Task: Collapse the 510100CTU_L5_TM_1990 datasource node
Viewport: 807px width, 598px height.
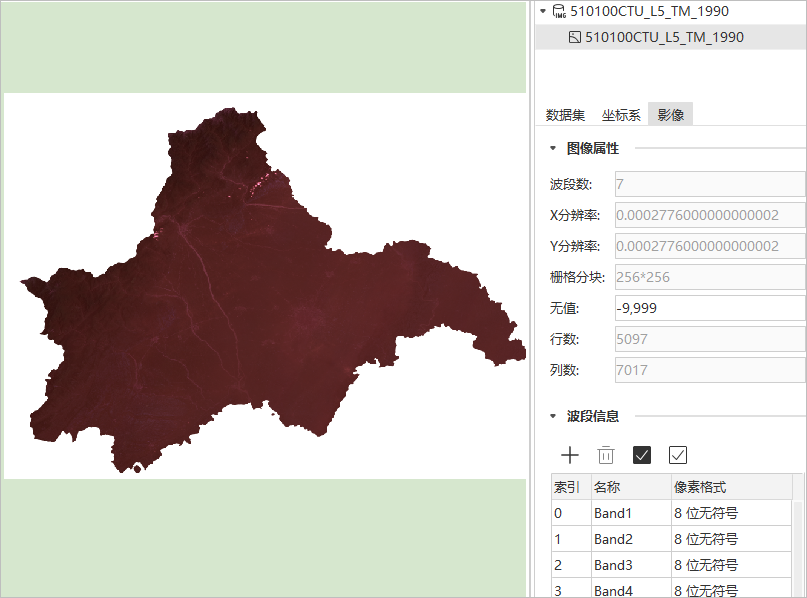Action: 542,12
